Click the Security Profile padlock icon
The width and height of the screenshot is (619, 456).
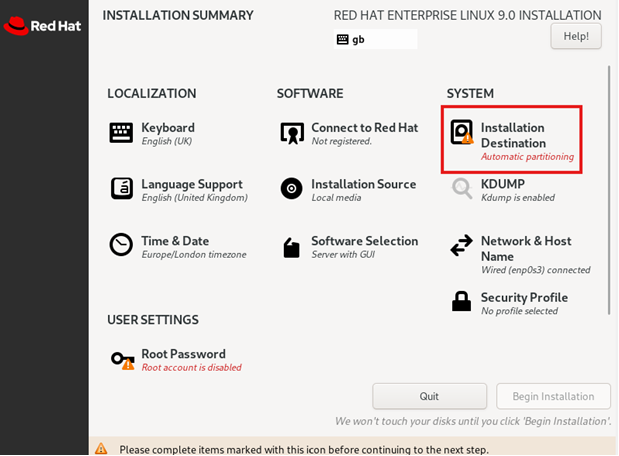[461, 302]
